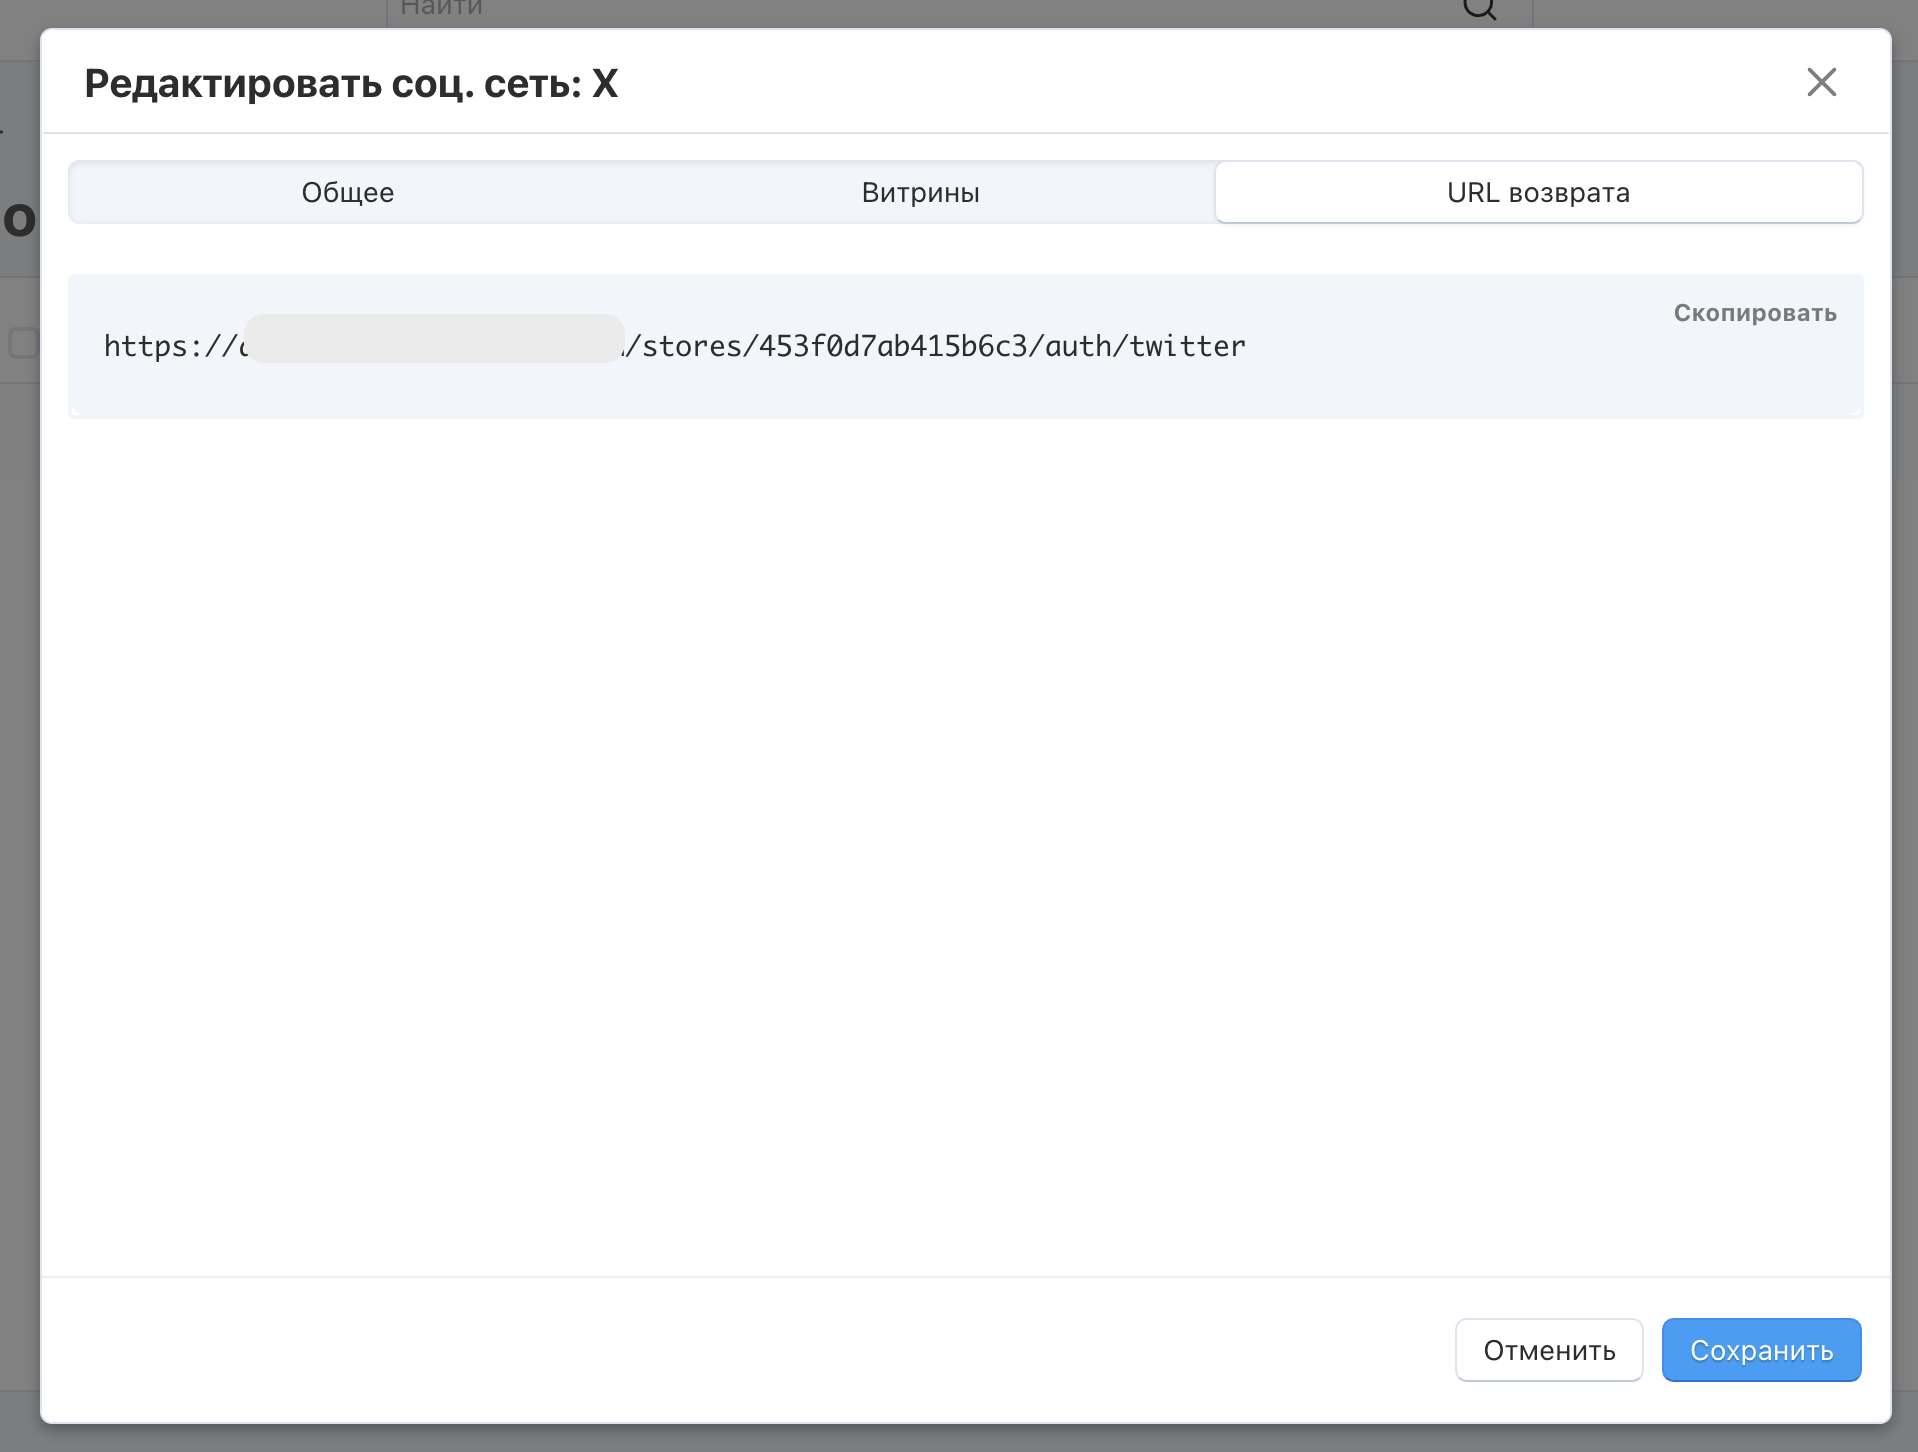Switch to the Общее tab

pos(348,192)
